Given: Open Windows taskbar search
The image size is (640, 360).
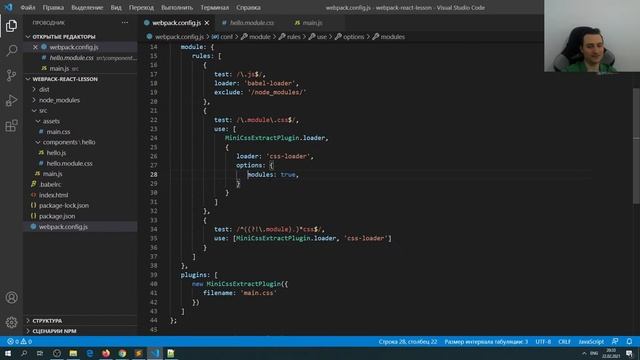Looking at the screenshot, I should point(24,353).
